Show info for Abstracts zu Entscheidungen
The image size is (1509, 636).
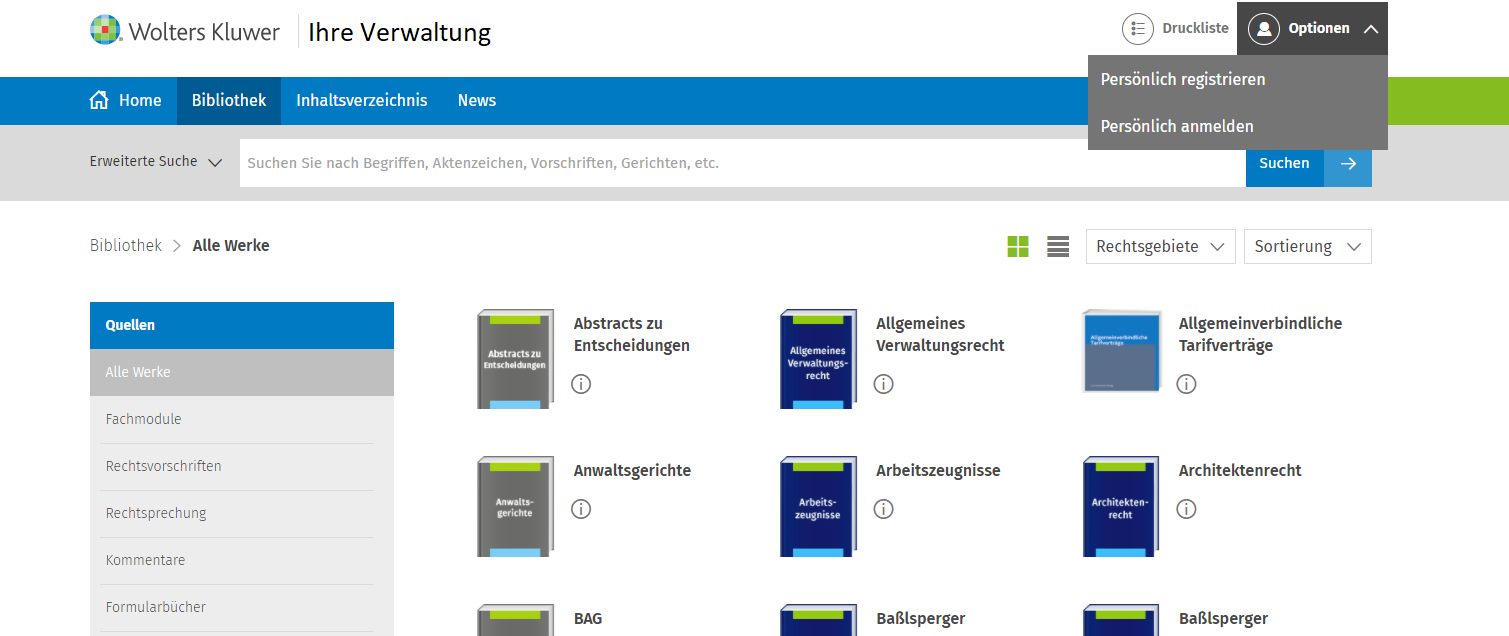click(581, 384)
